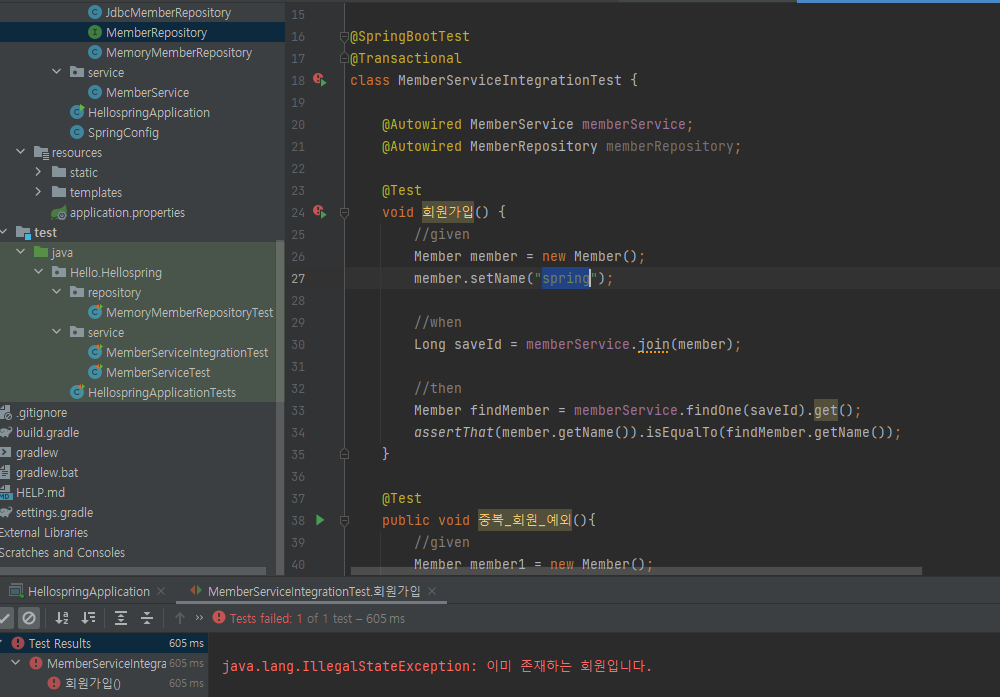The width and height of the screenshot is (1000, 697).
Task: Expand the templates folder
Action: pos(39,192)
